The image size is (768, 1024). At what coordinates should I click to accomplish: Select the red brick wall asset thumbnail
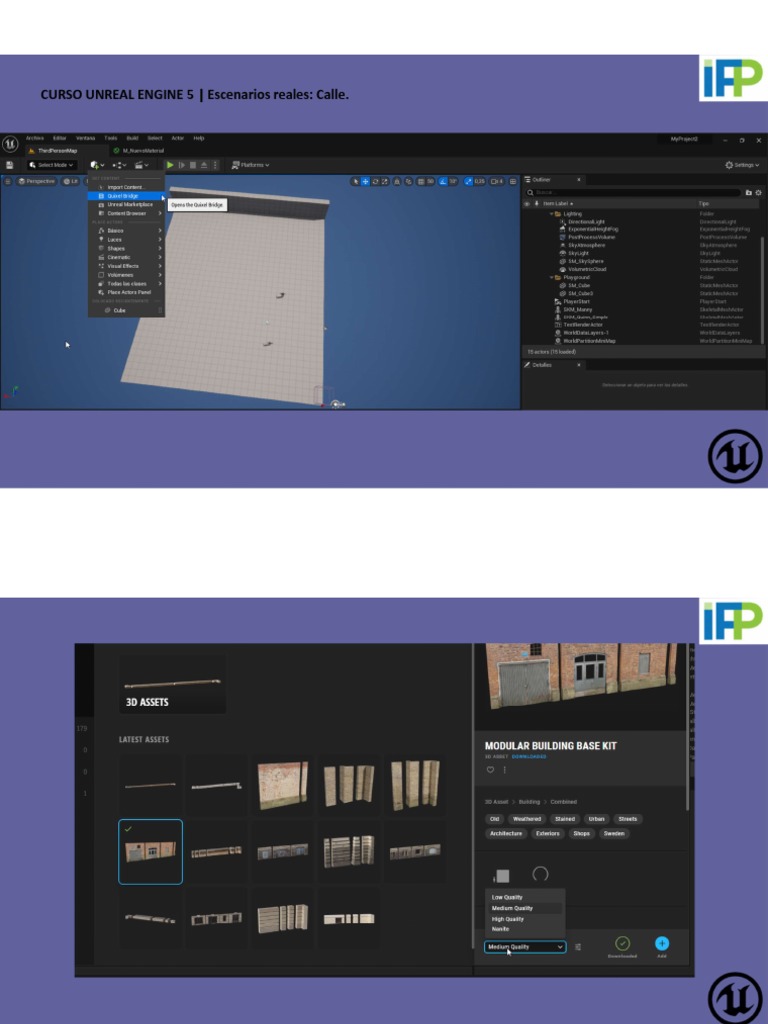coord(282,785)
